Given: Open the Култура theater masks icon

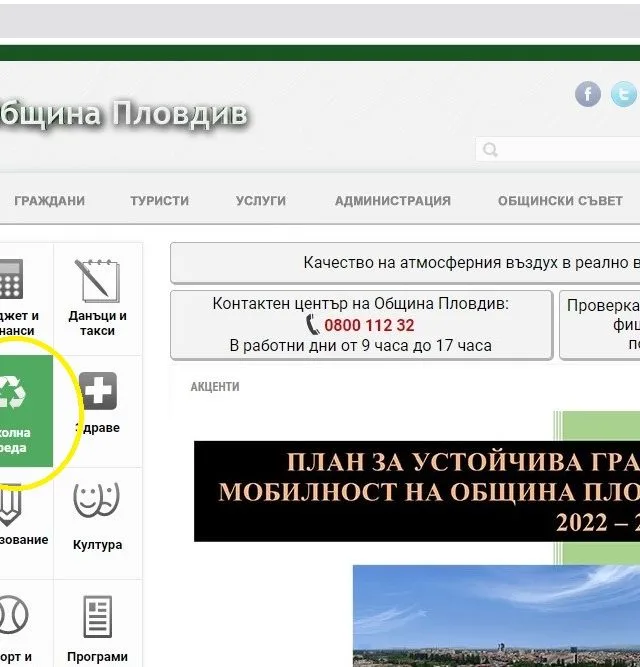Looking at the screenshot, I should (x=97, y=500).
